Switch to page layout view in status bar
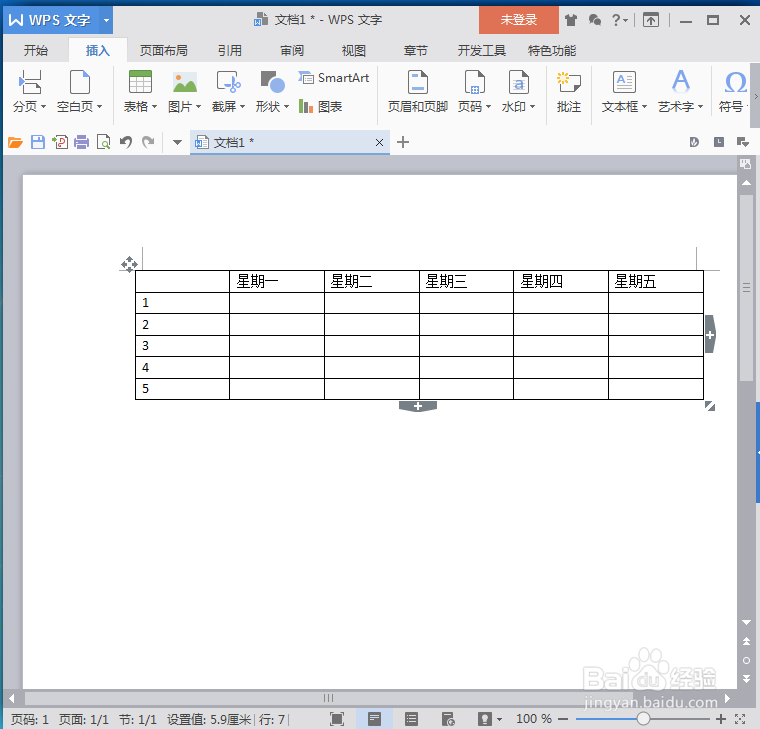Viewport: 760px width, 729px height. click(374, 719)
